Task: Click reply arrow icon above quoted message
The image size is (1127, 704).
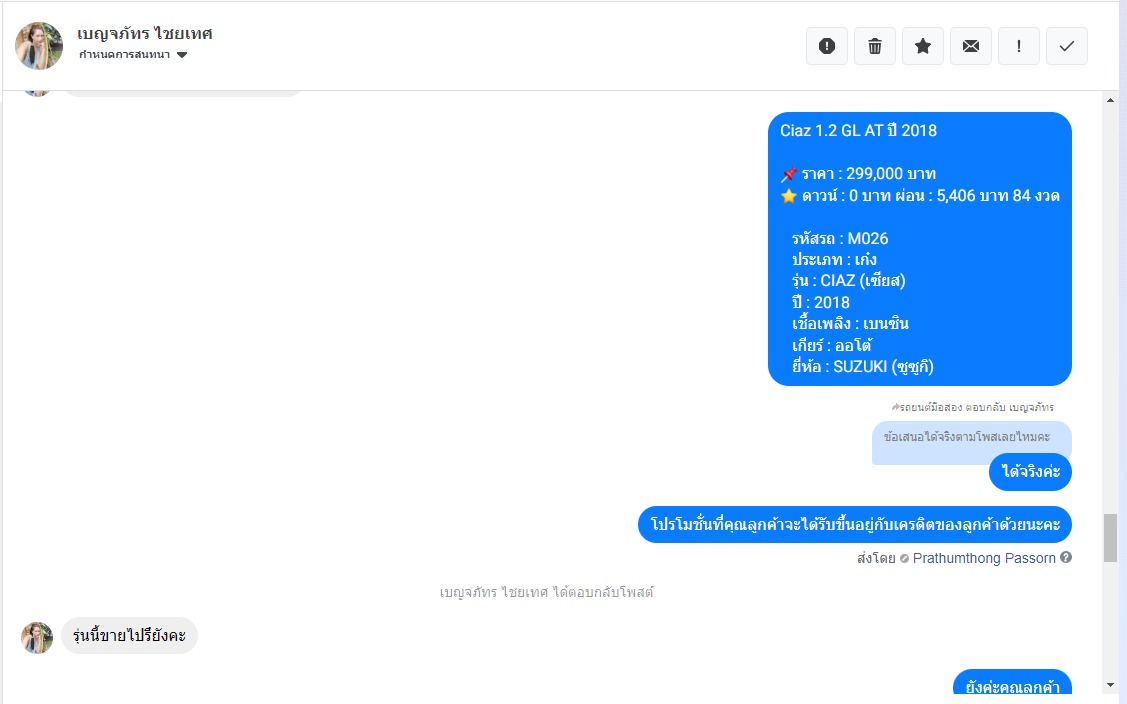Action: pos(896,407)
